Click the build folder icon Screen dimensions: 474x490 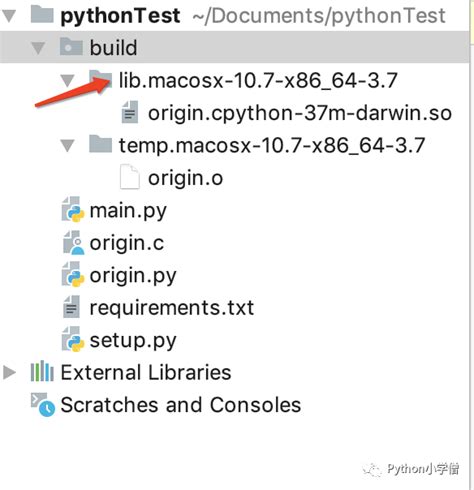tap(71, 47)
